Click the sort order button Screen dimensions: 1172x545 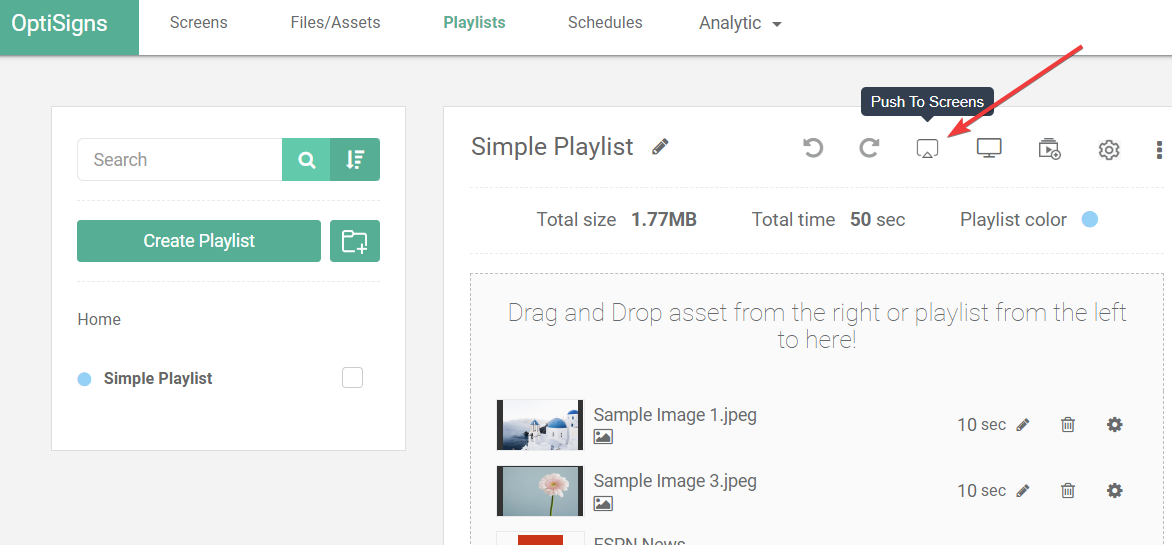(x=355, y=159)
